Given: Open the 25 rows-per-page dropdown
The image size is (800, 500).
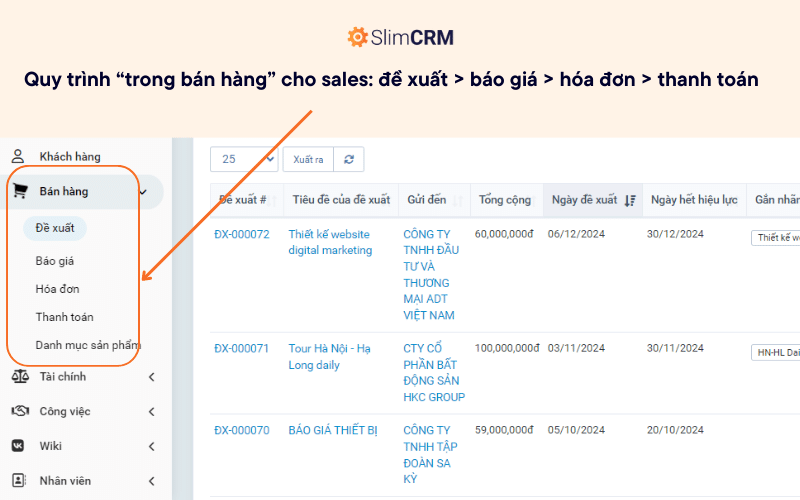Looking at the screenshot, I should [x=244, y=160].
